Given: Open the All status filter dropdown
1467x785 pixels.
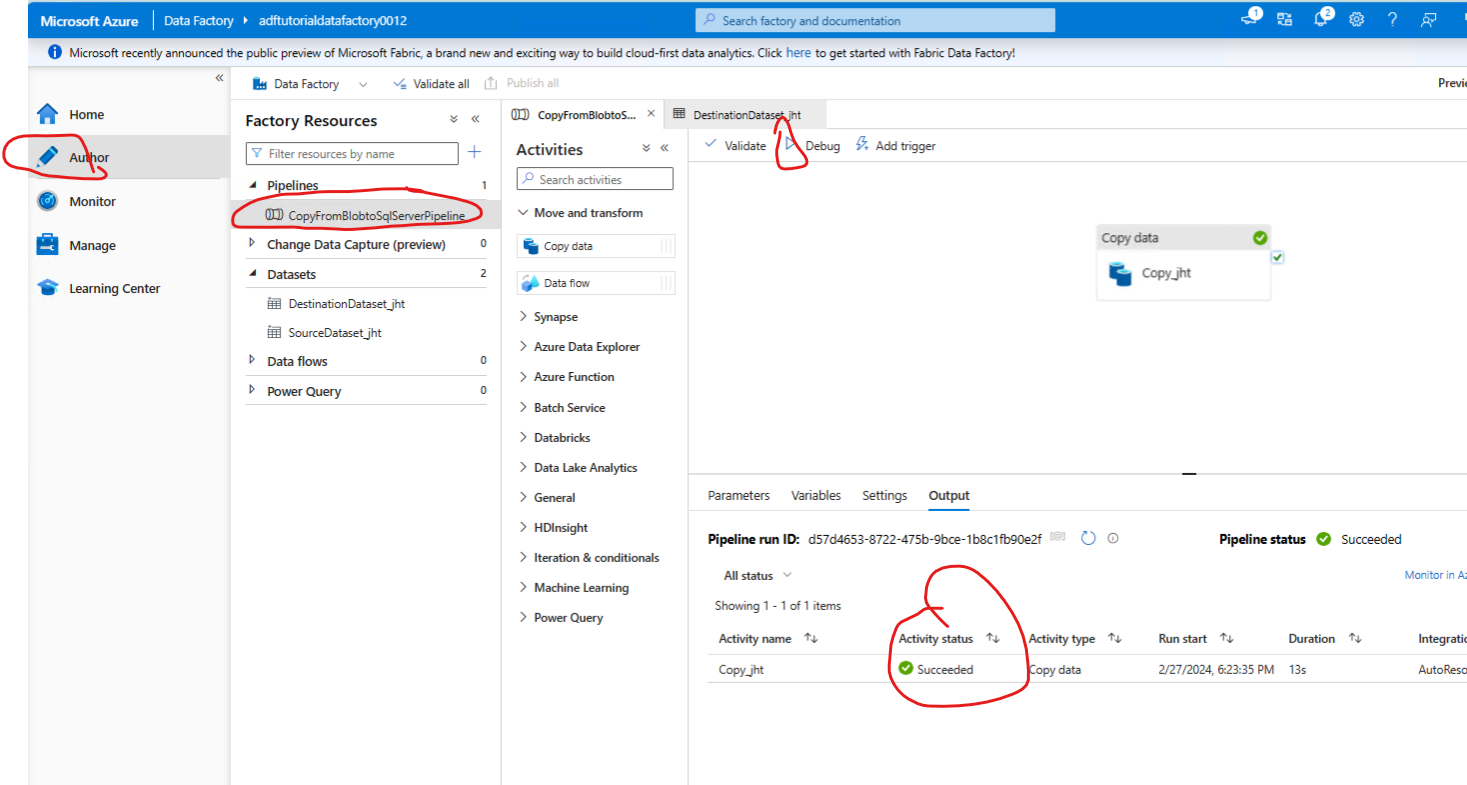Looking at the screenshot, I should (x=758, y=575).
